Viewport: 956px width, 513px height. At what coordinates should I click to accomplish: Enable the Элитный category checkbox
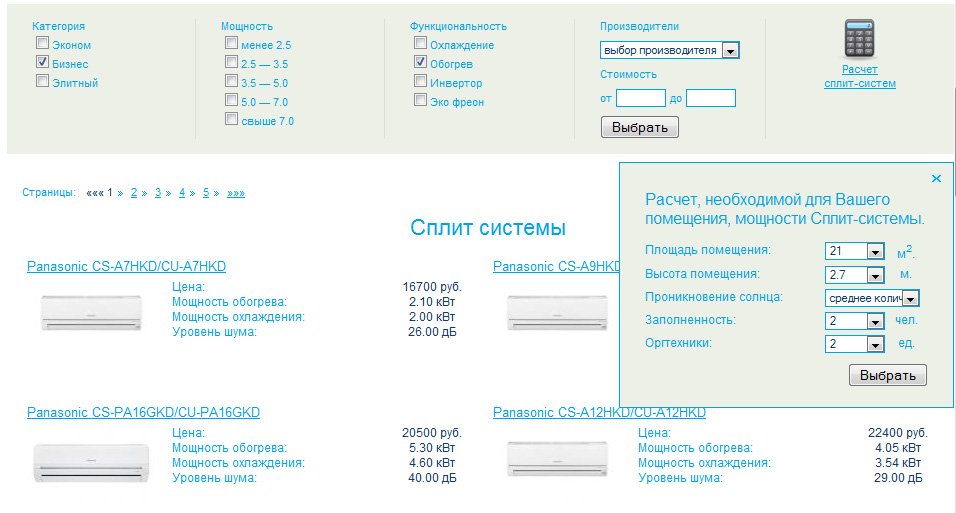point(42,81)
